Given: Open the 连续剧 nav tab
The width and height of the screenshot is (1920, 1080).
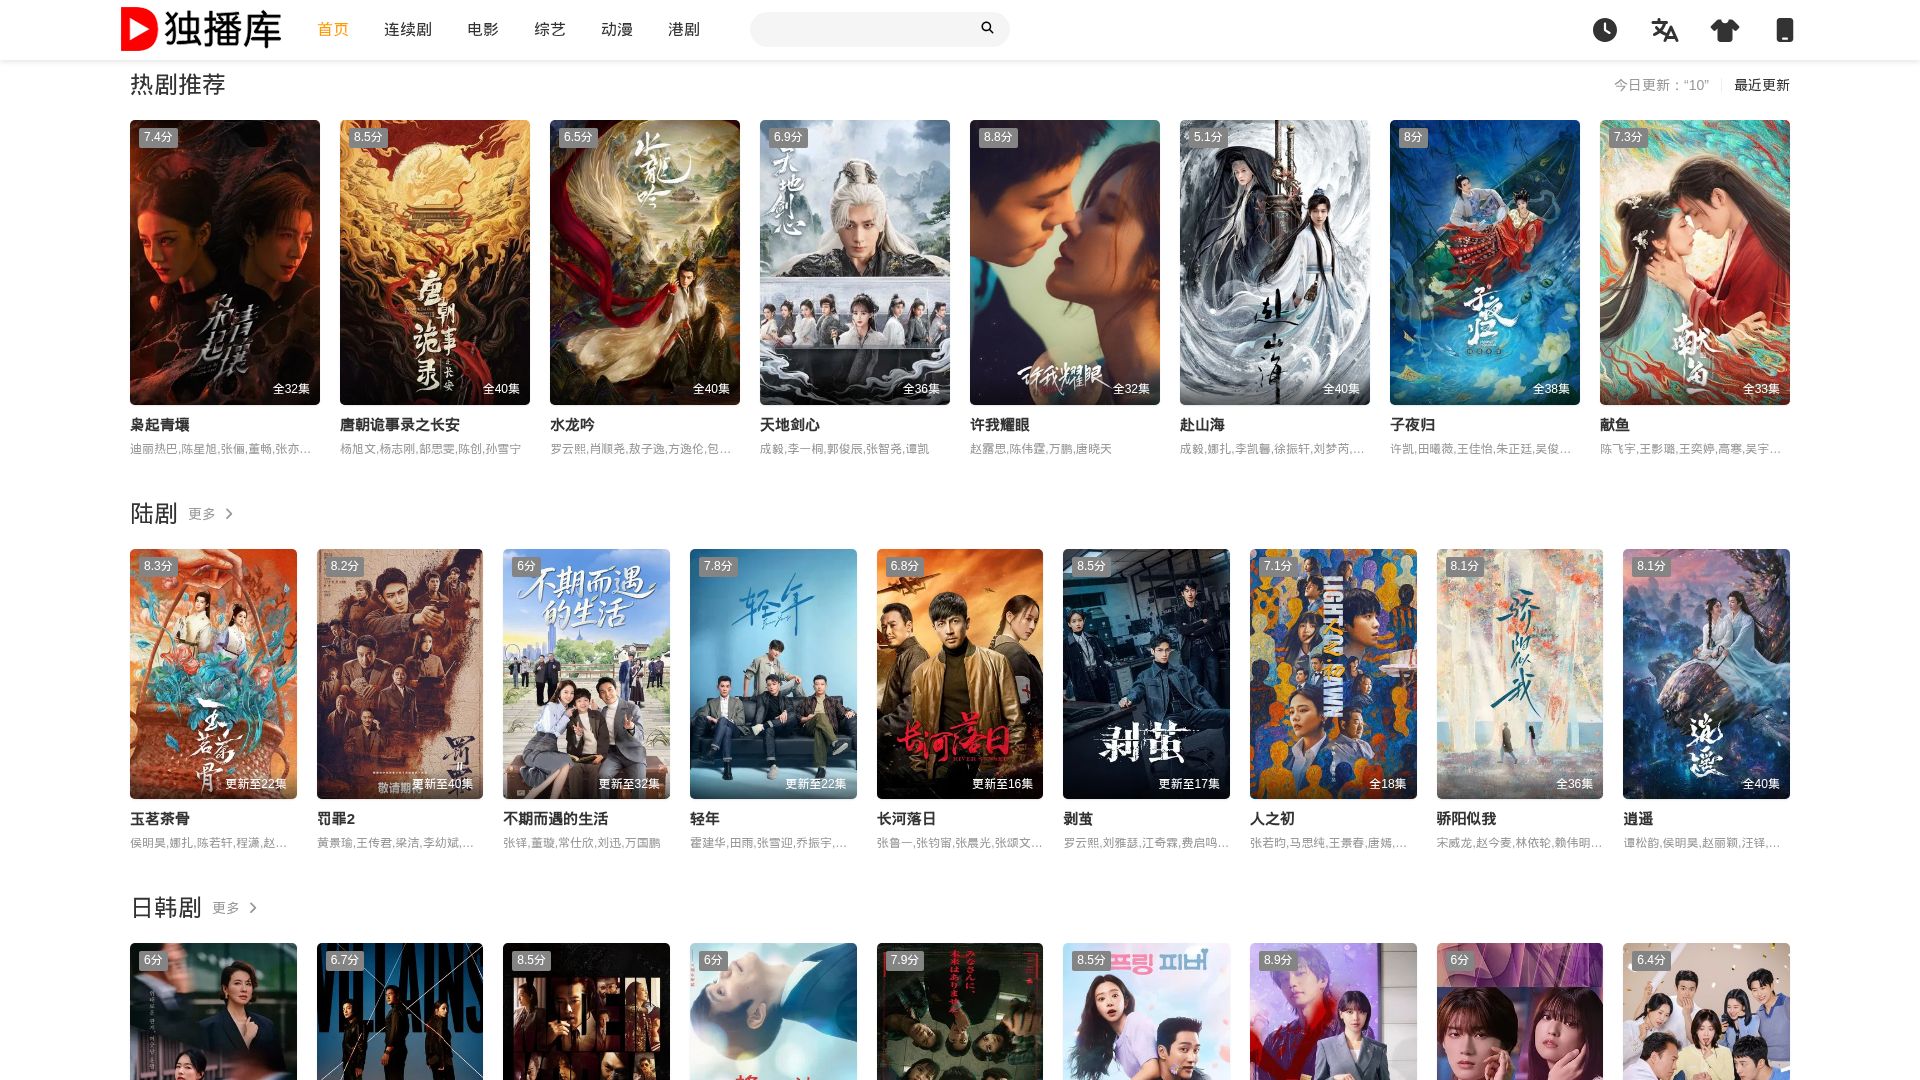Looking at the screenshot, I should coord(407,30).
